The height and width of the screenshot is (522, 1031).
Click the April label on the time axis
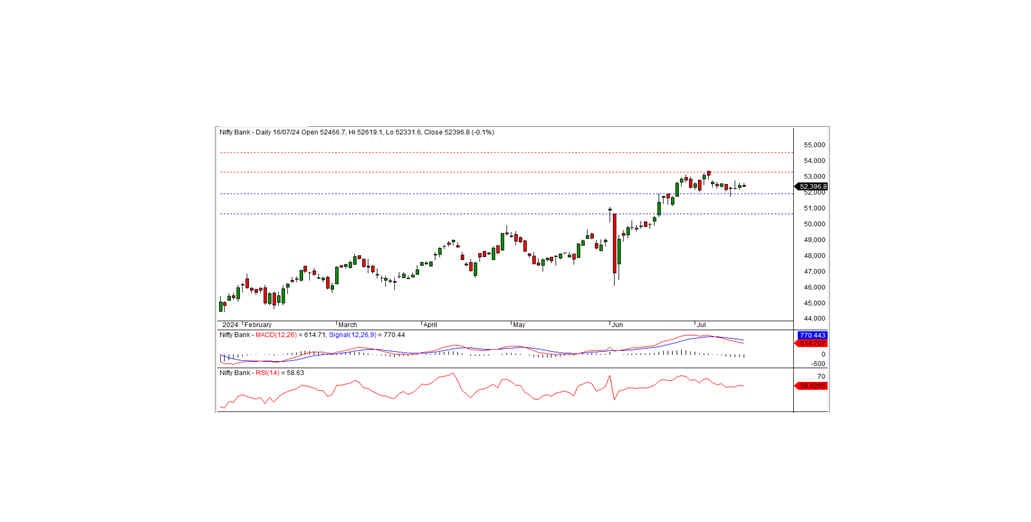[432, 325]
